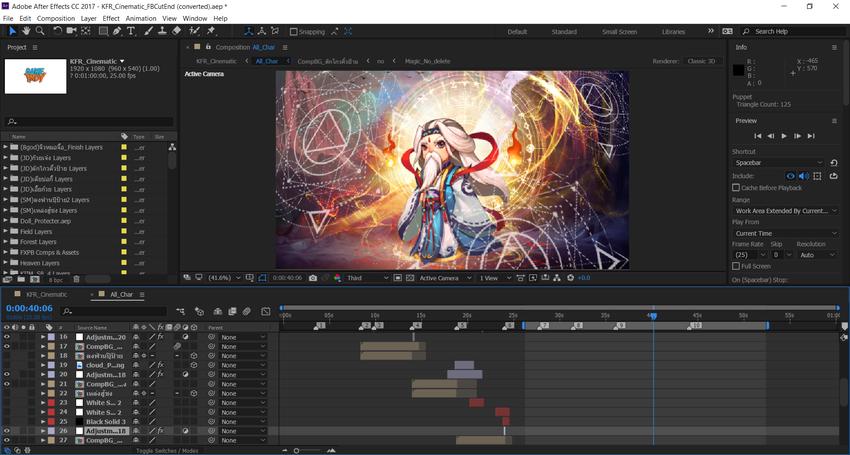Viewport: 850px width, 455px height.
Task: Jump to first frame in Preview
Action: coord(758,136)
